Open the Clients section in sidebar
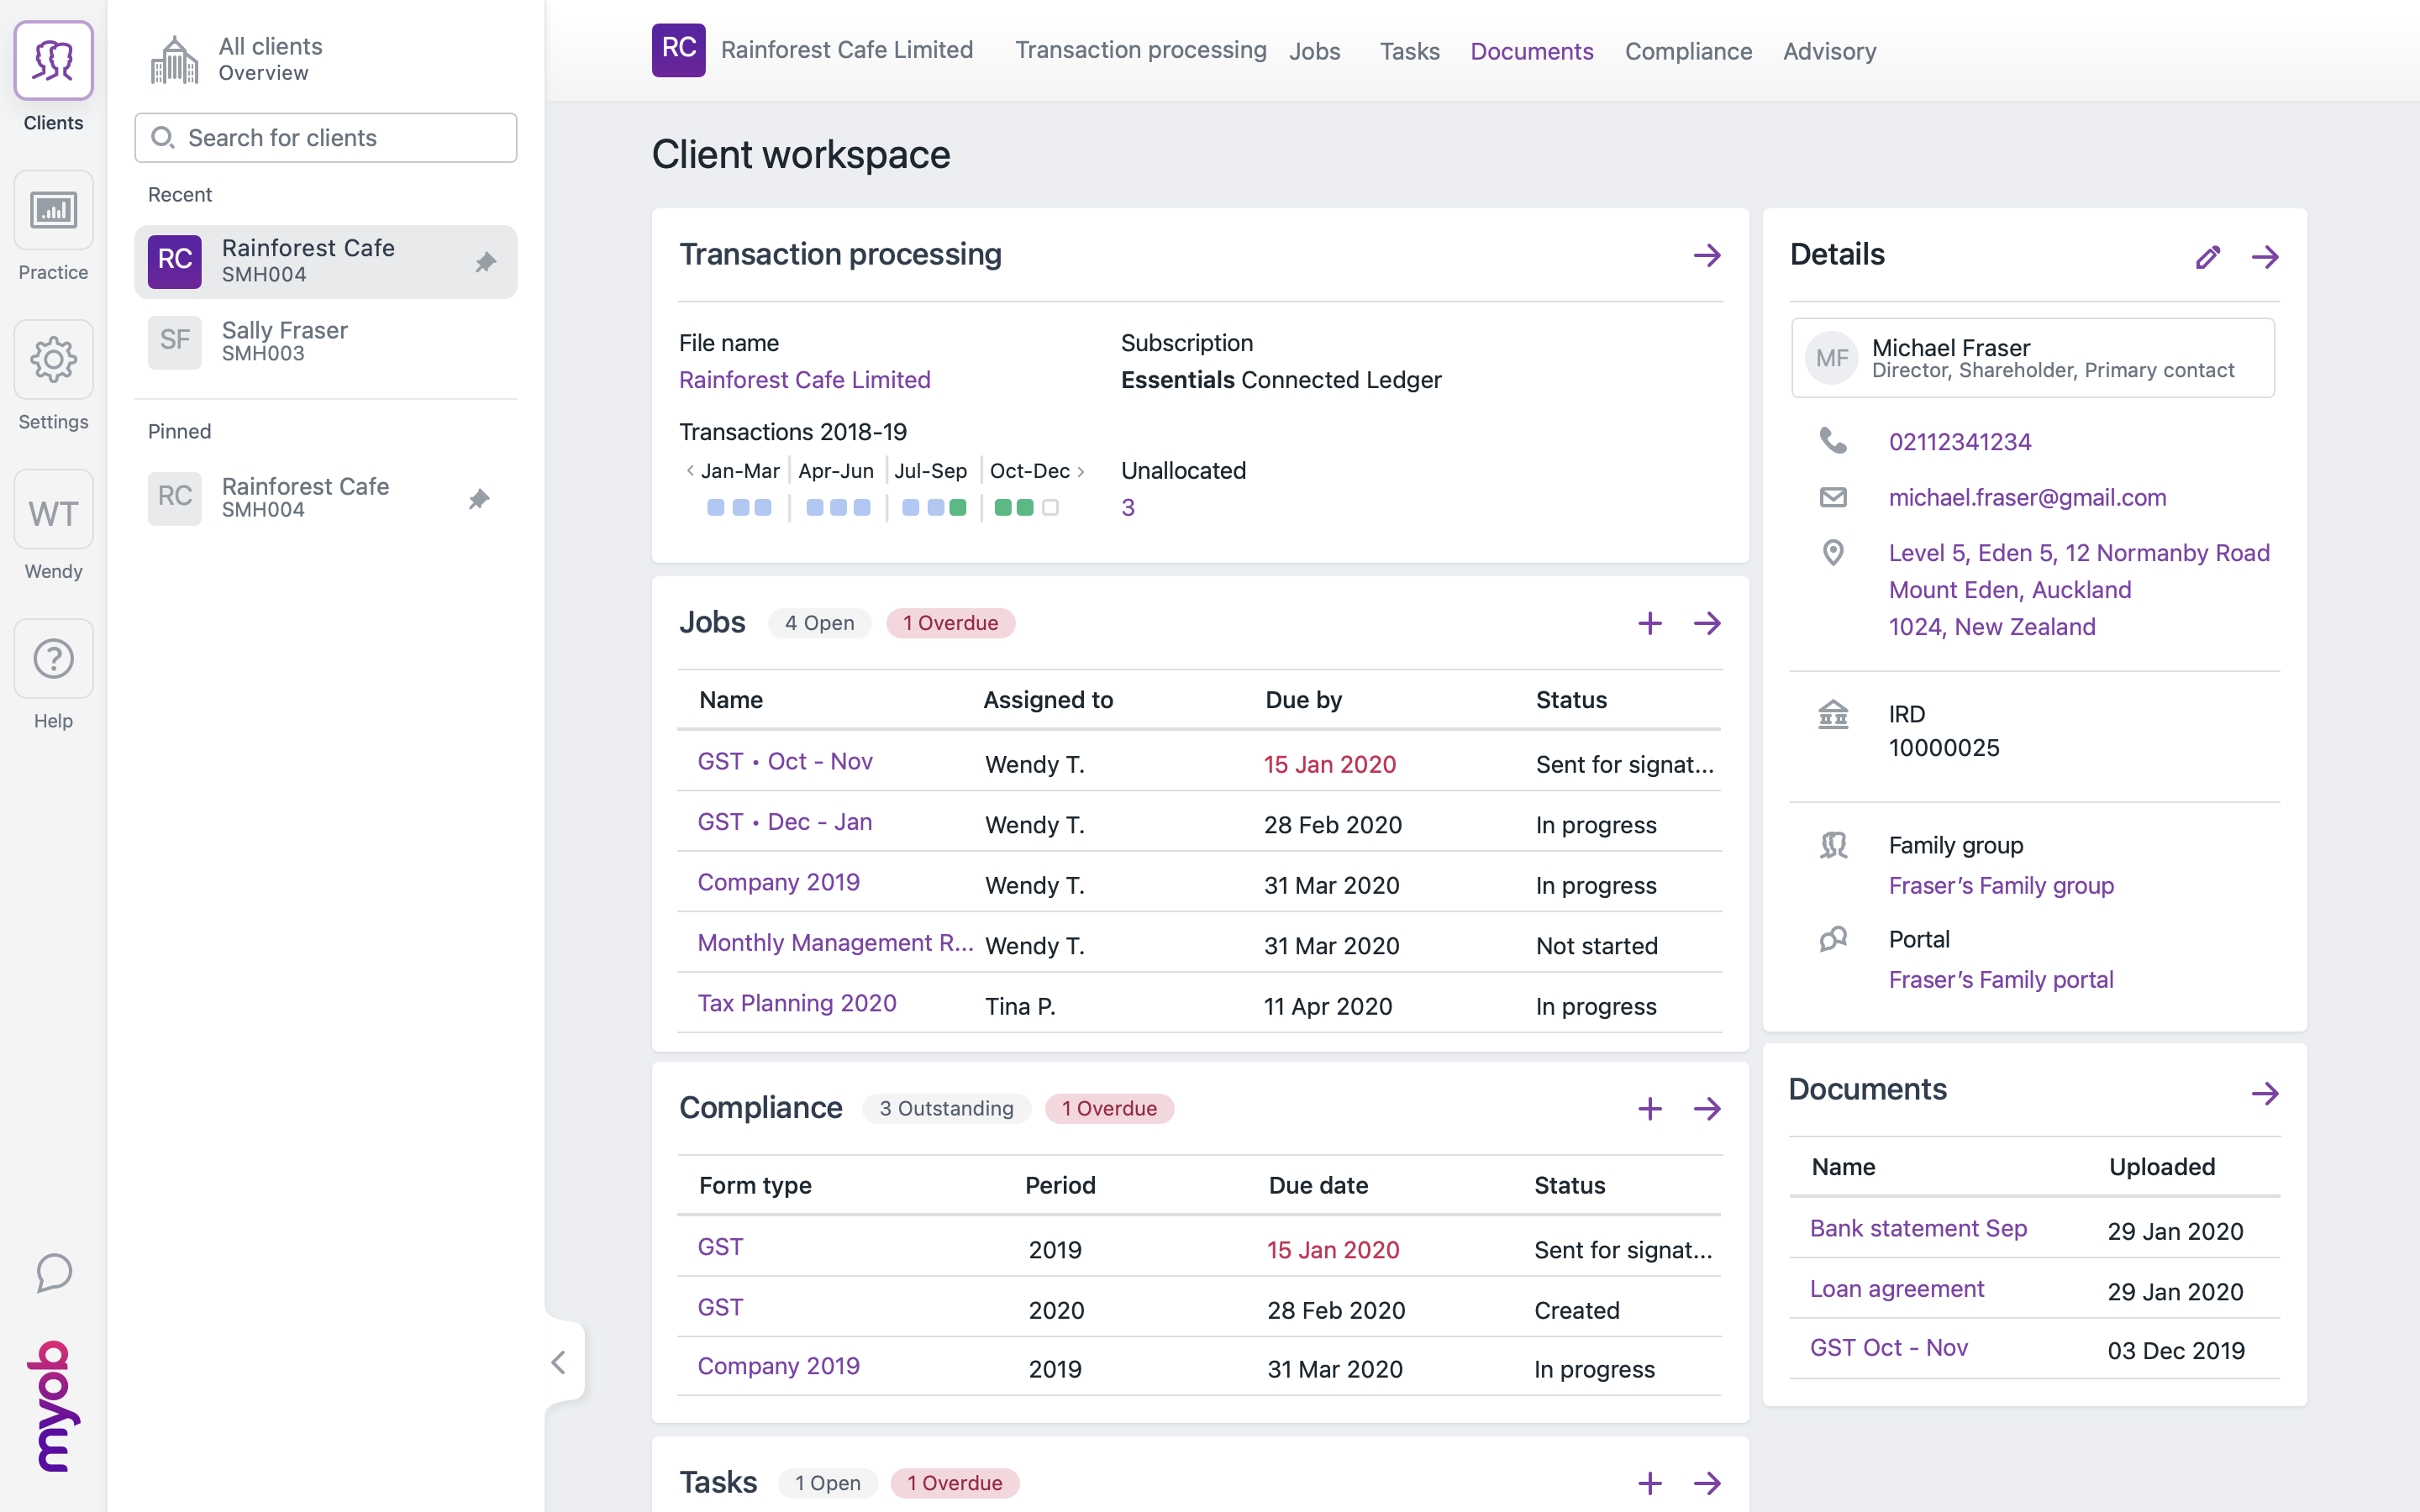This screenshot has width=2420, height=1512. click(x=53, y=61)
